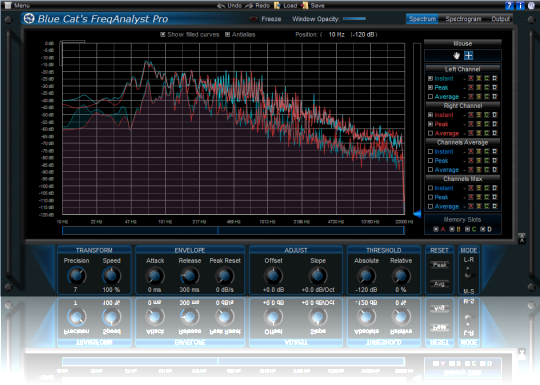
Task: Store Channels Average Average curve to slot A
Action: 471,170
